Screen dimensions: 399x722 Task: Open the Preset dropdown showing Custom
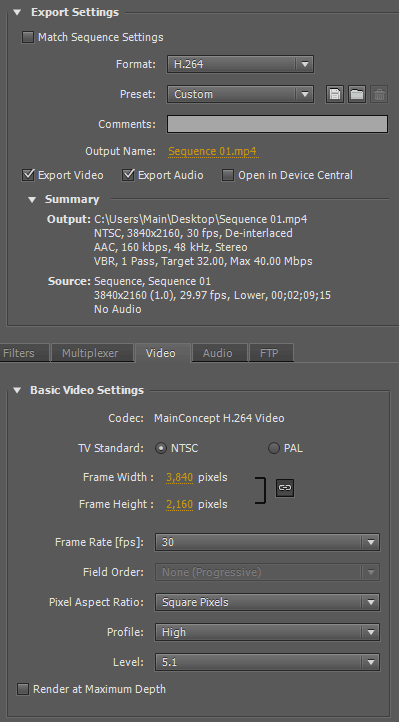pyautogui.click(x=240, y=94)
